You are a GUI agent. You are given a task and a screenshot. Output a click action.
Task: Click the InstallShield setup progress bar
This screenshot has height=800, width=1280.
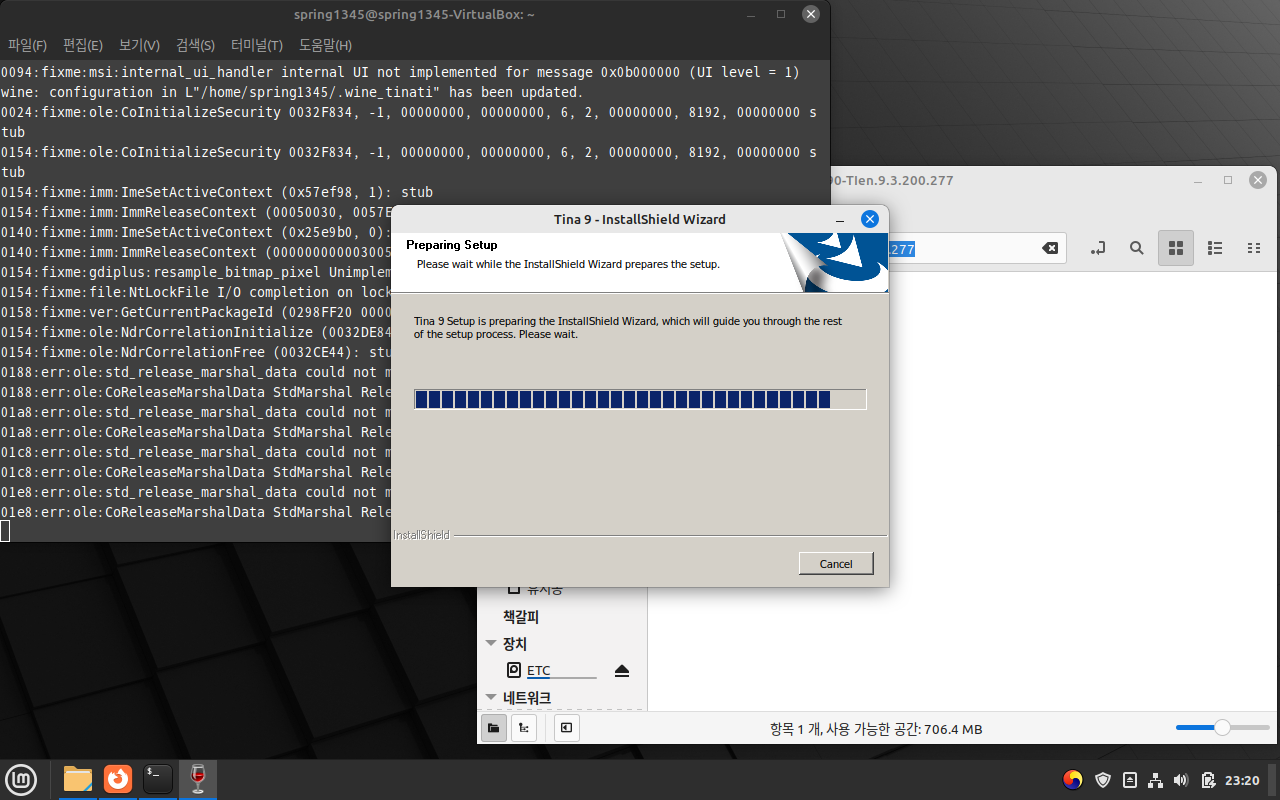pyautogui.click(x=640, y=400)
